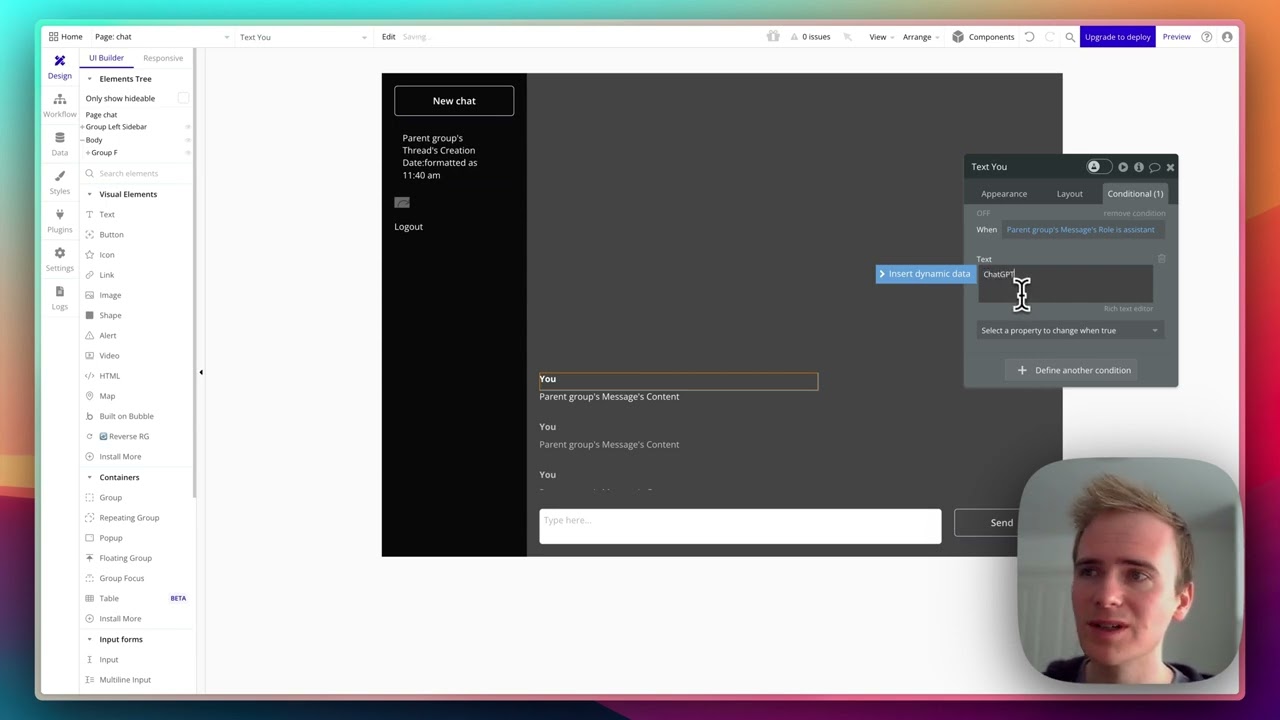Toggle the Text You panel avatar switch

coord(1098,167)
